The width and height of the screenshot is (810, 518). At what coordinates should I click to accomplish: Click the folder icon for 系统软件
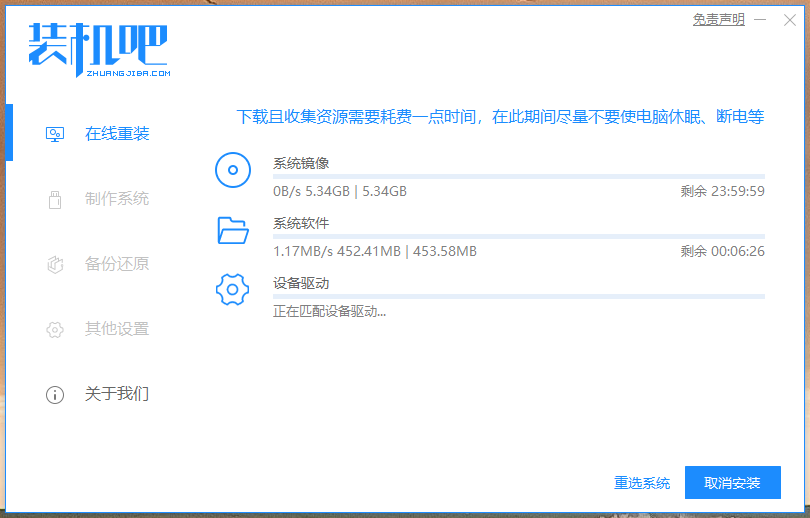(233, 230)
